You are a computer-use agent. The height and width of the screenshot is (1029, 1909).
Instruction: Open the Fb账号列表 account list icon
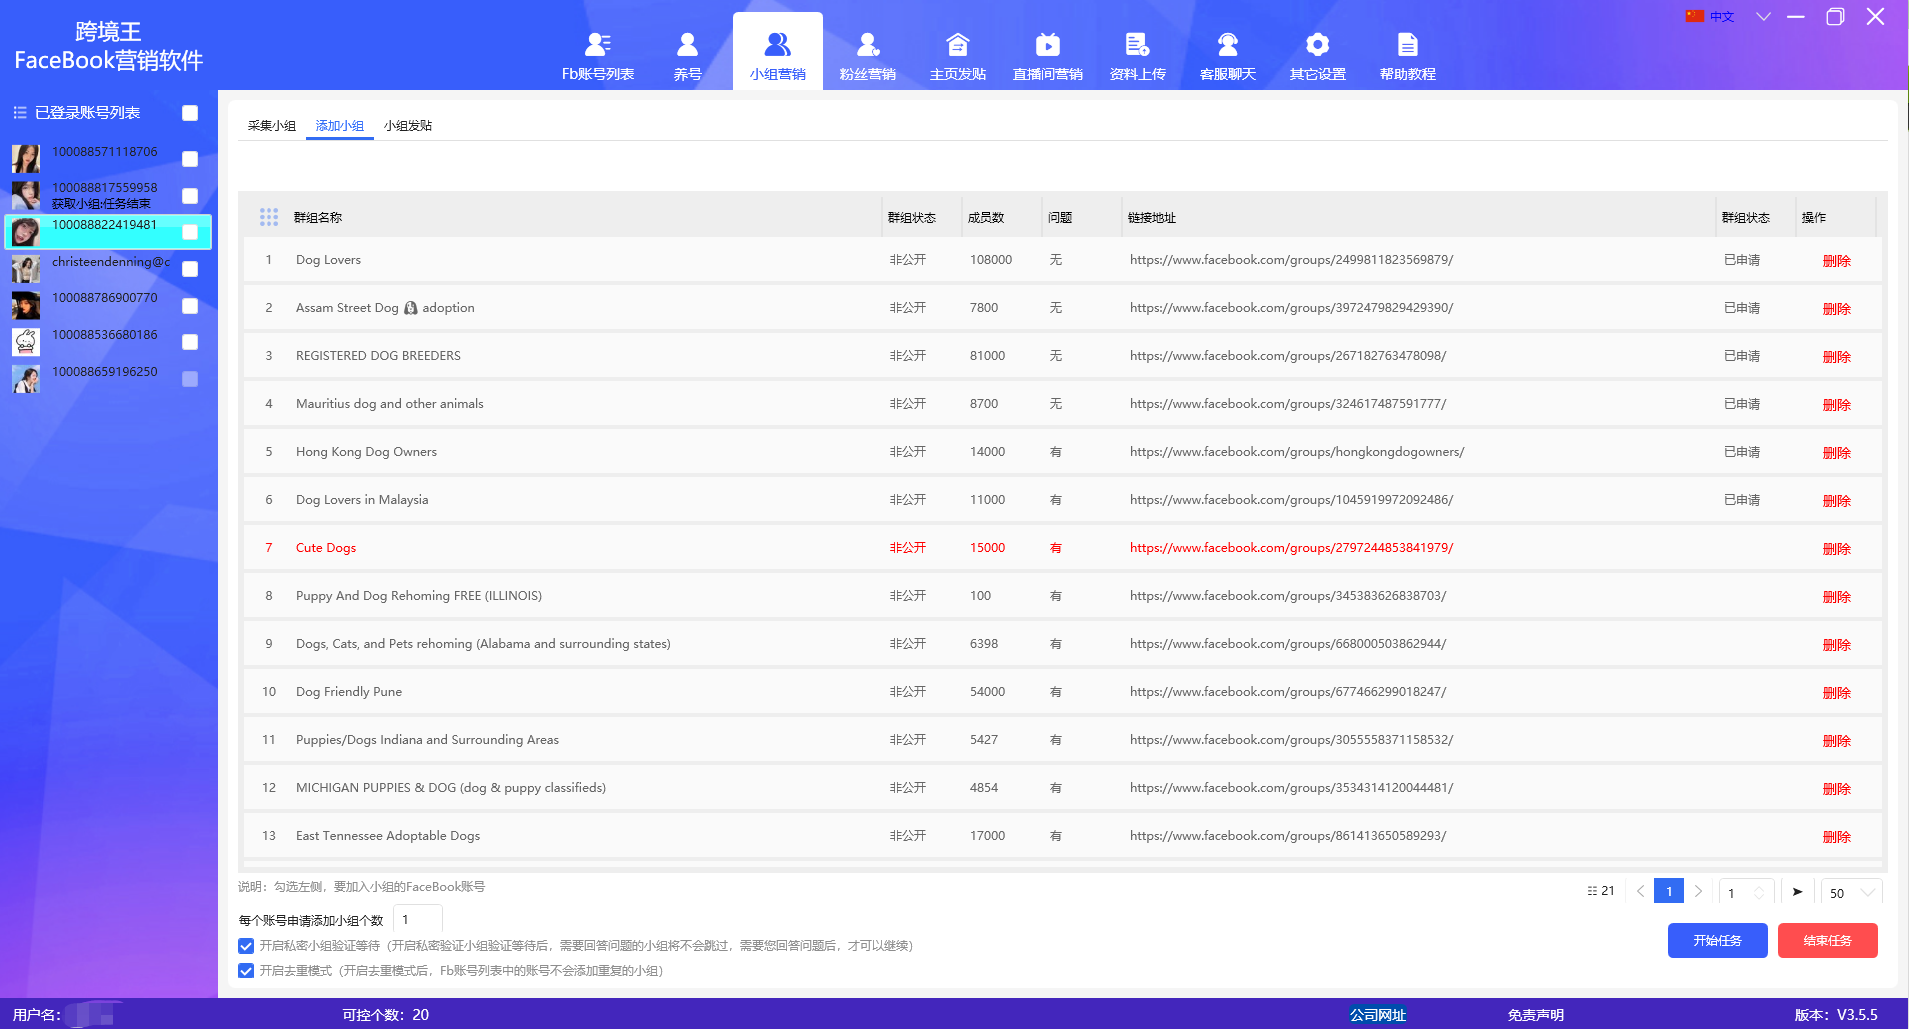598,45
